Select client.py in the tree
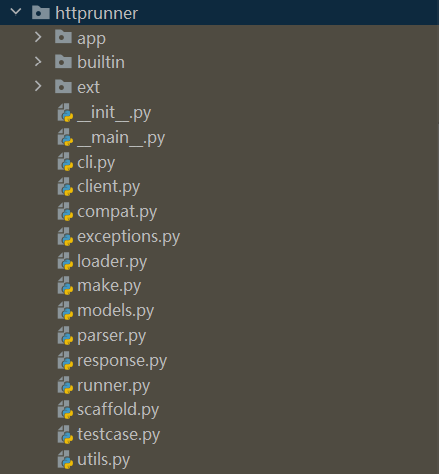The image size is (439, 474). point(109,187)
